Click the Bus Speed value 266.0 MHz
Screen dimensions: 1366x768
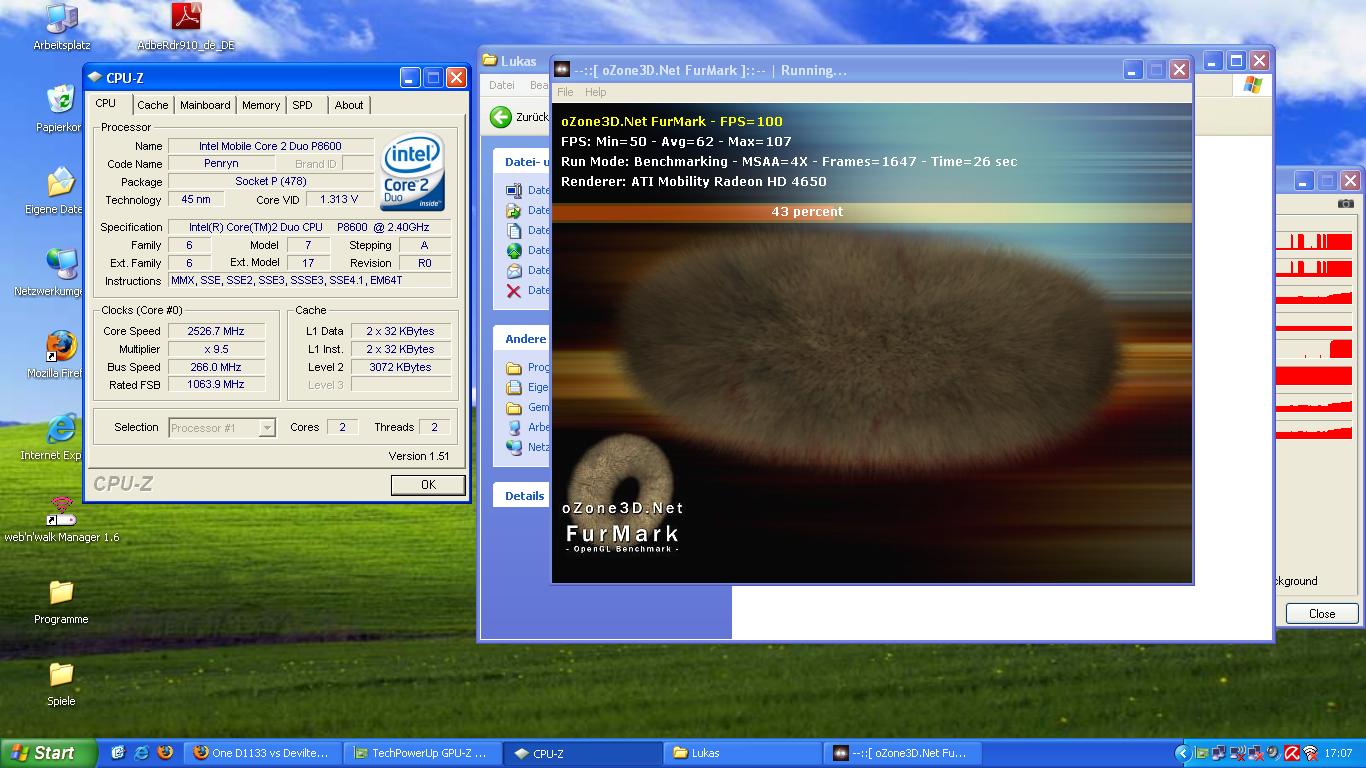tap(216, 367)
